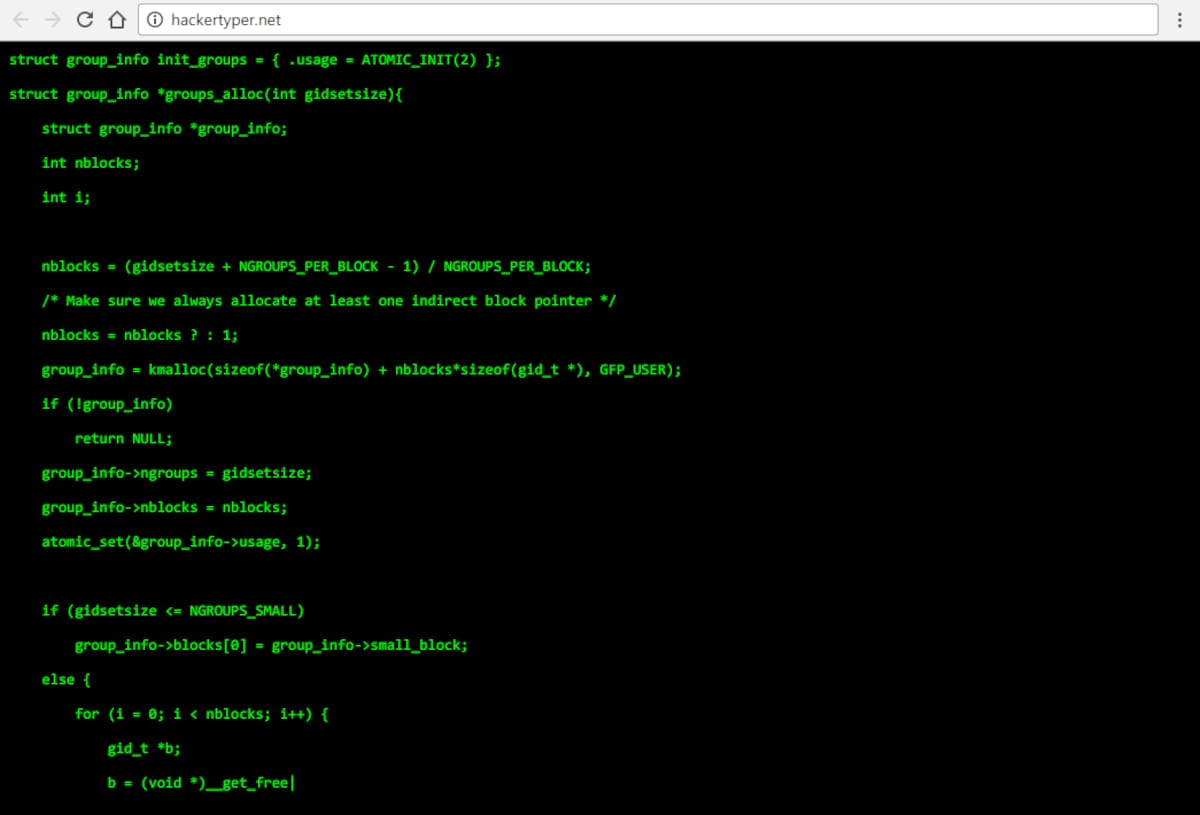Click the 'nblocks = nblocks ? : 1;' line
Image resolution: width=1200 pixels, height=815 pixels.
point(140,335)
